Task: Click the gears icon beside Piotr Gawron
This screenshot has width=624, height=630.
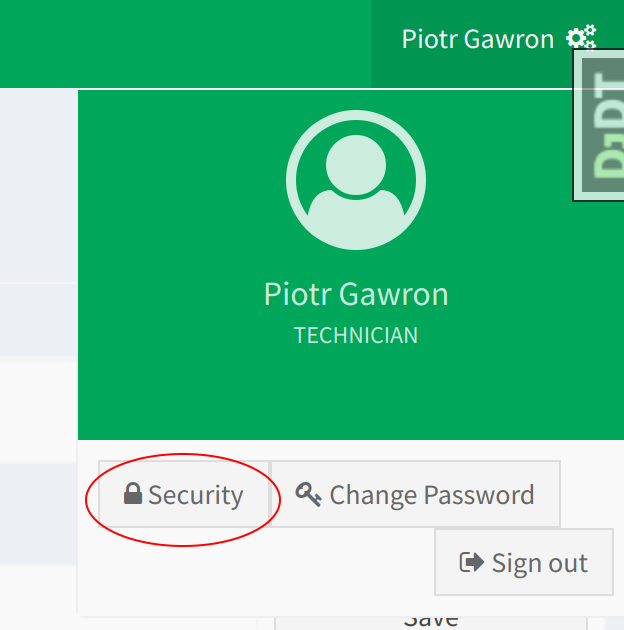Action: (x=580, y=39)
